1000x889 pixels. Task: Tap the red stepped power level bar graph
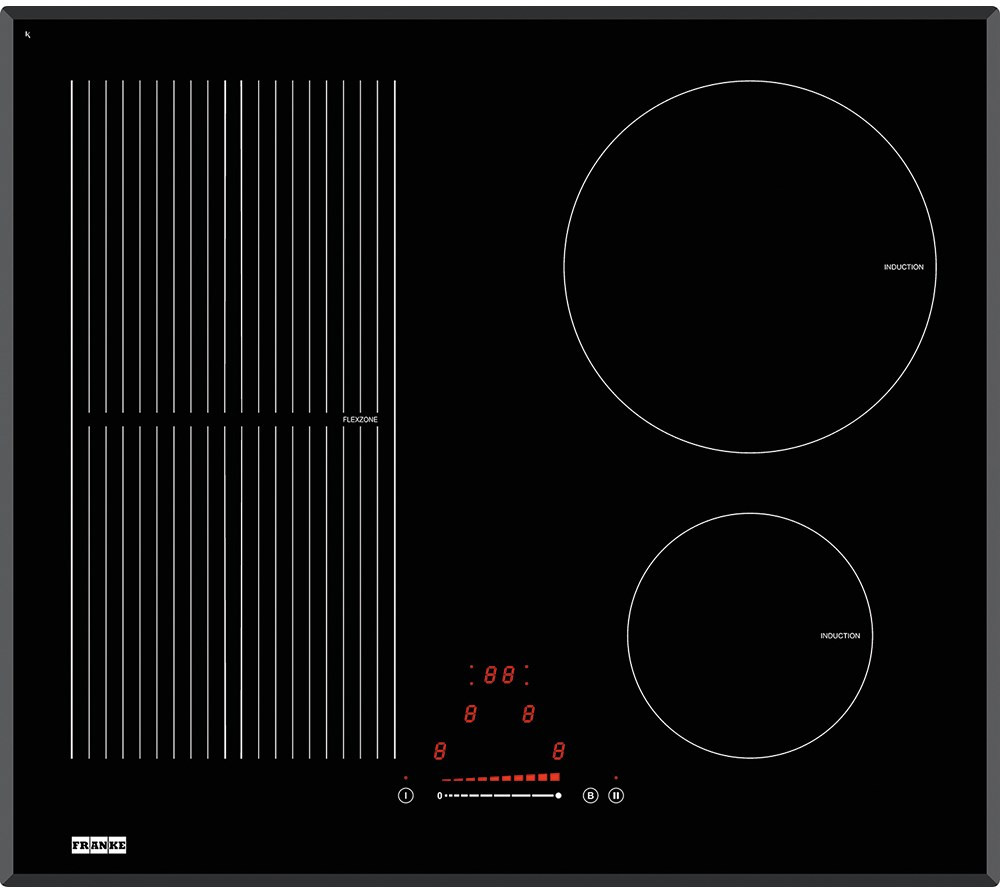point(501,777)
